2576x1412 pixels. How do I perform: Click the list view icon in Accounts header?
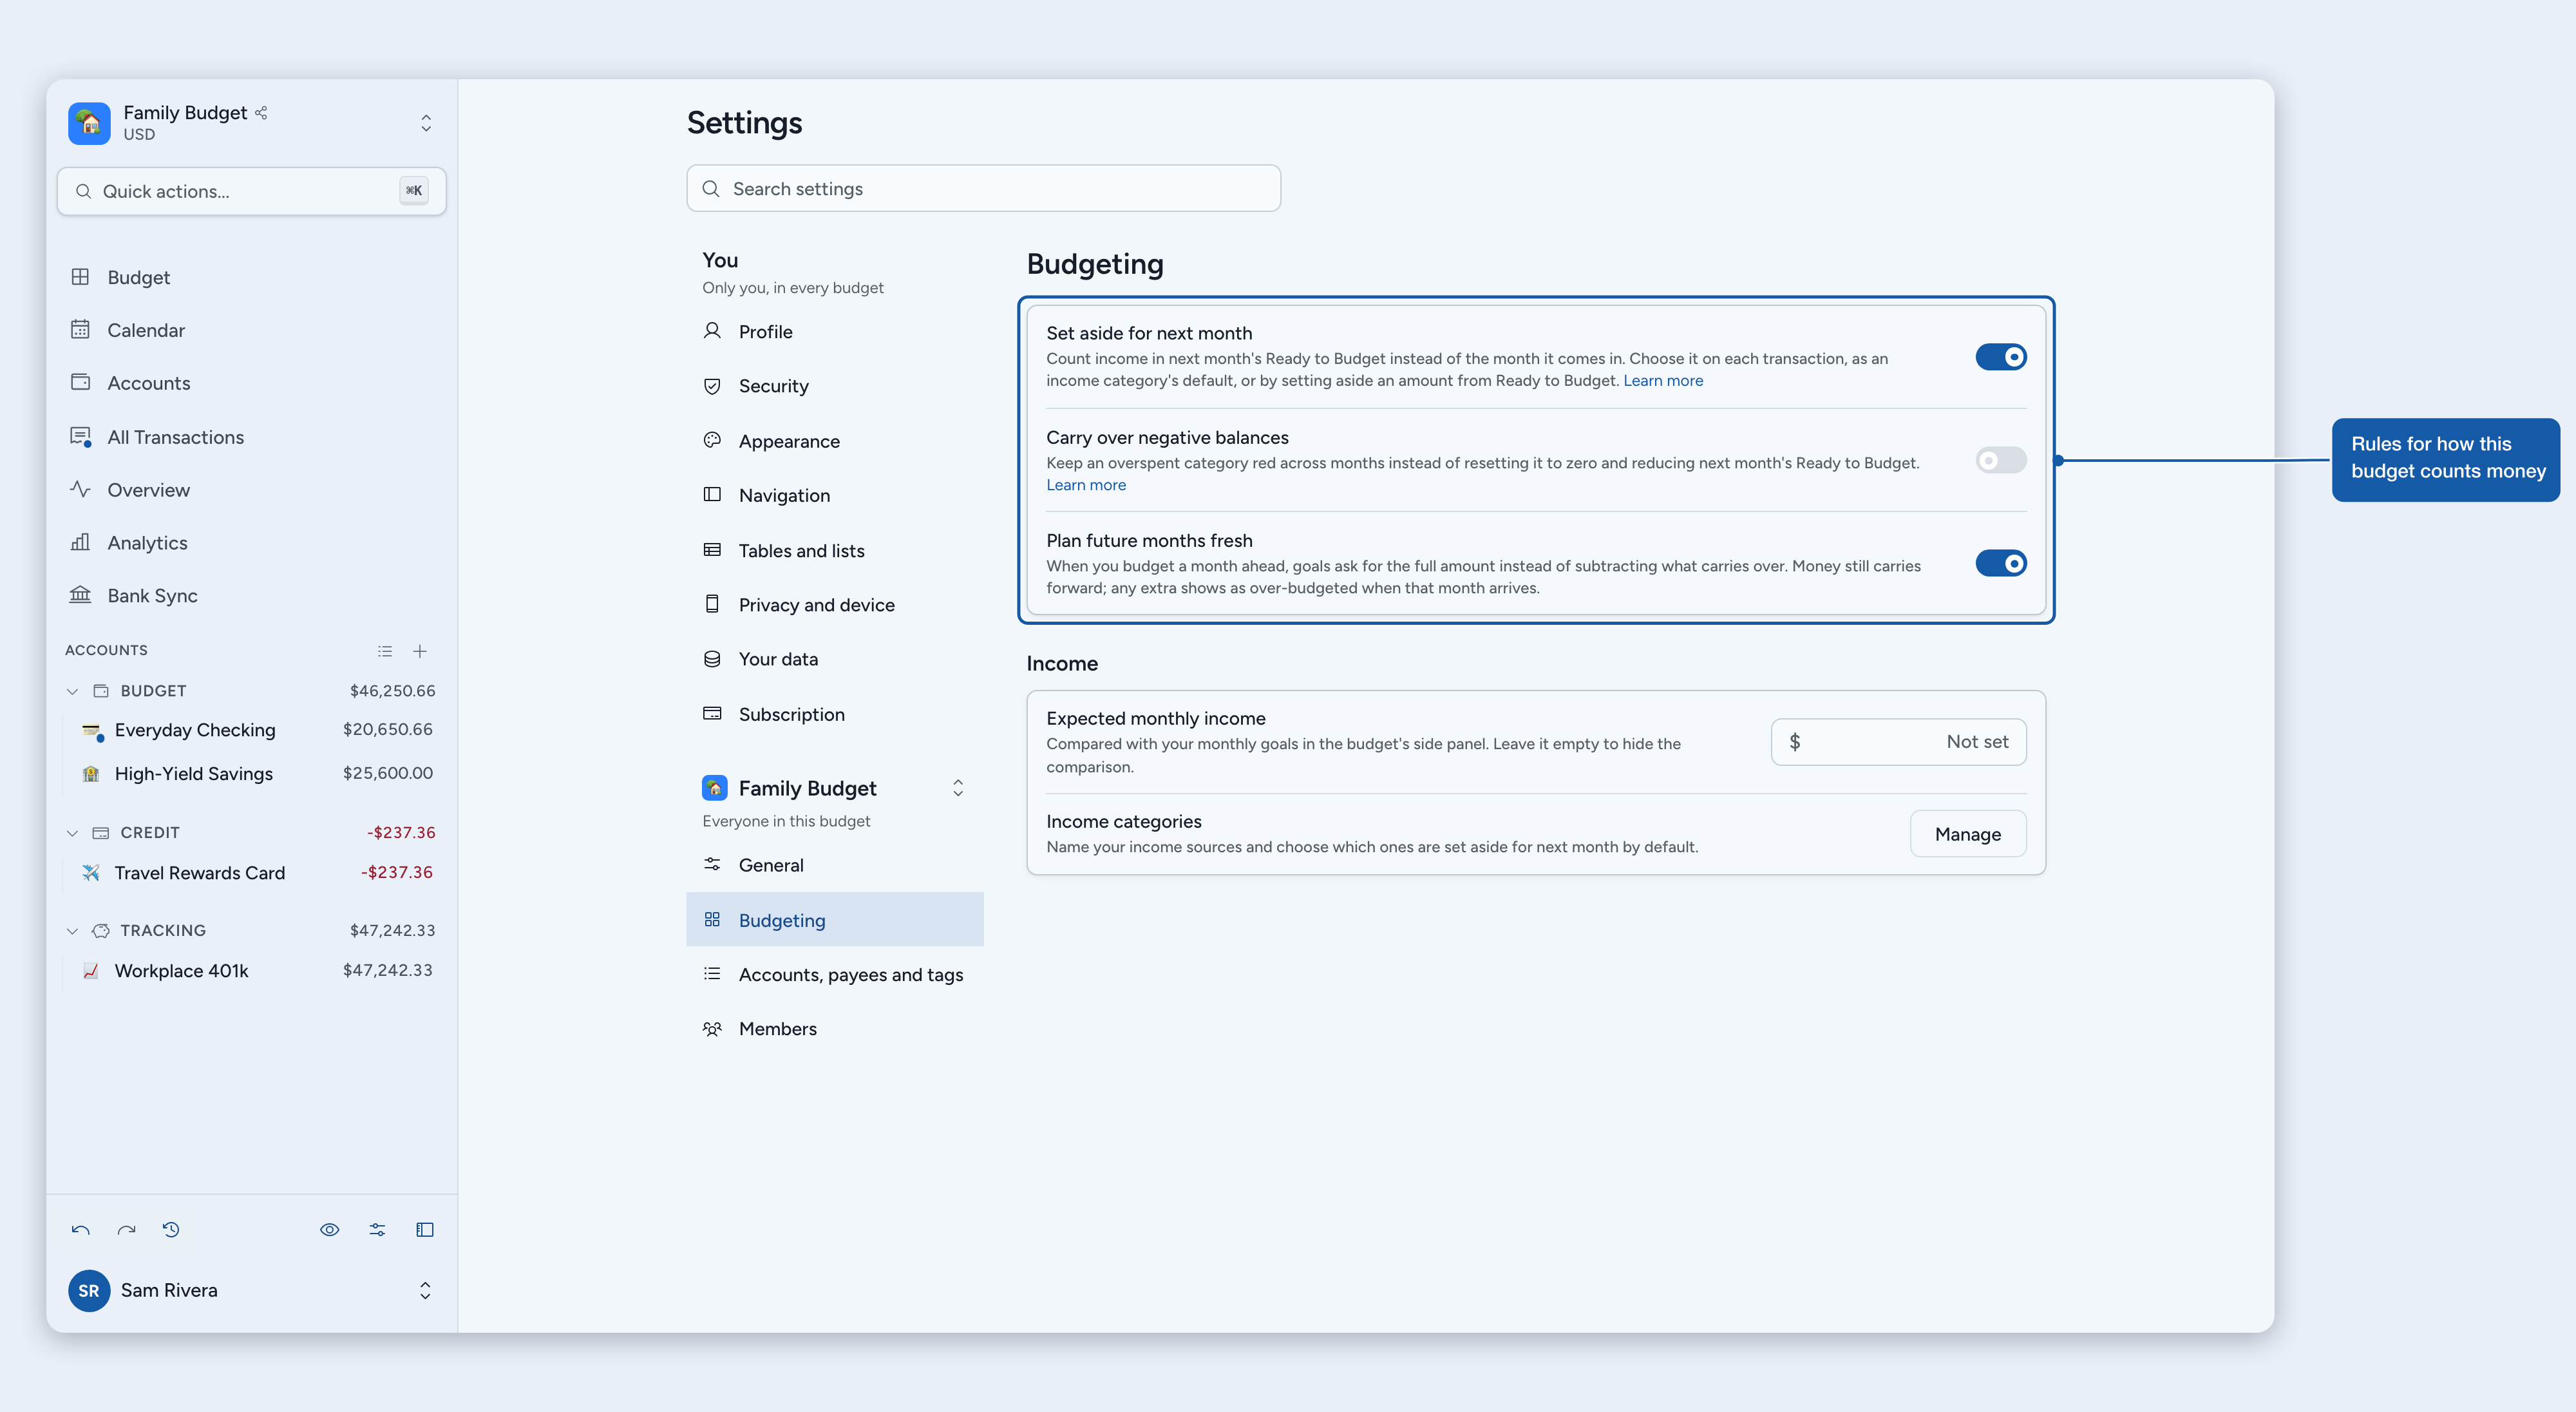click(x=385, y=651)
